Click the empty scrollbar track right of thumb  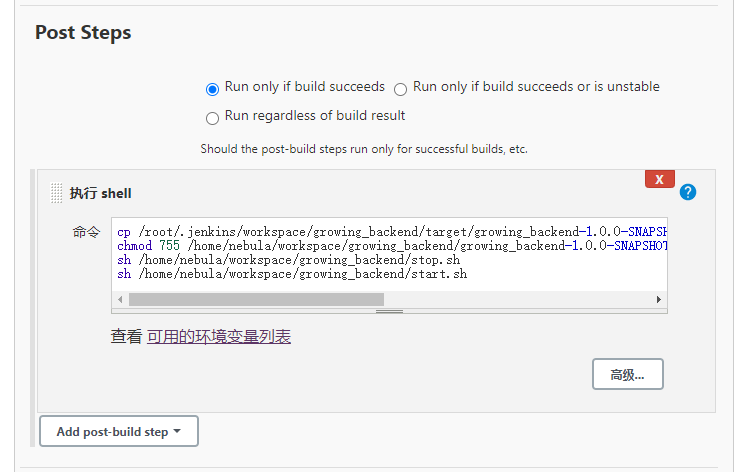click(x=518, y=299)
